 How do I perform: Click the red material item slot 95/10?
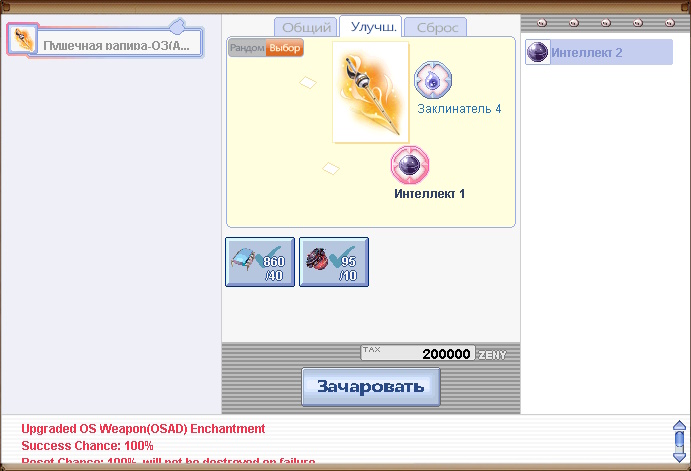click(x=334, y=262)
